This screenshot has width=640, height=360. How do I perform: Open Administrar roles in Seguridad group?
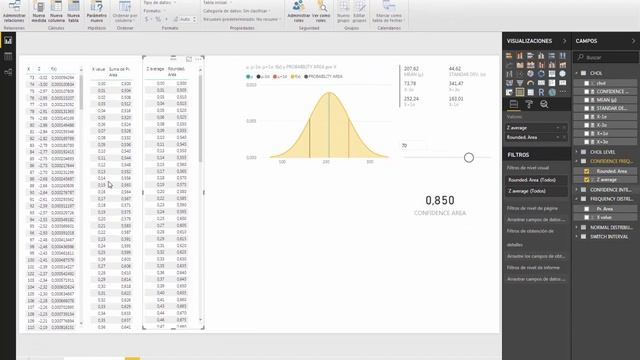299,11
